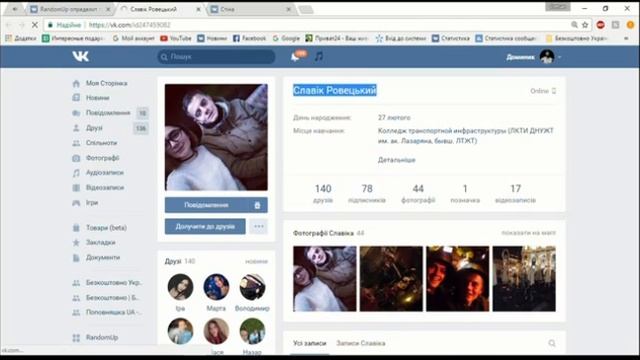Click the 17 відеозаписів counter
Image resolution: width=640 pixels, height=360 pixels.
pyautogui.click(x=515, y=193)
